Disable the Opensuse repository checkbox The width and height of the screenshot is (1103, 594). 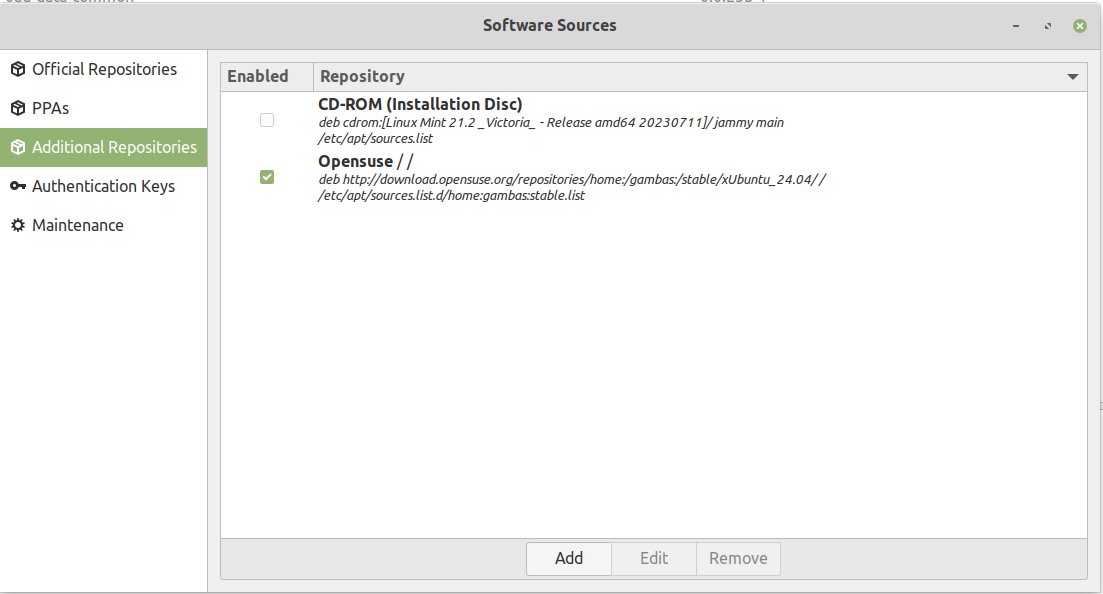pos(267,177)
